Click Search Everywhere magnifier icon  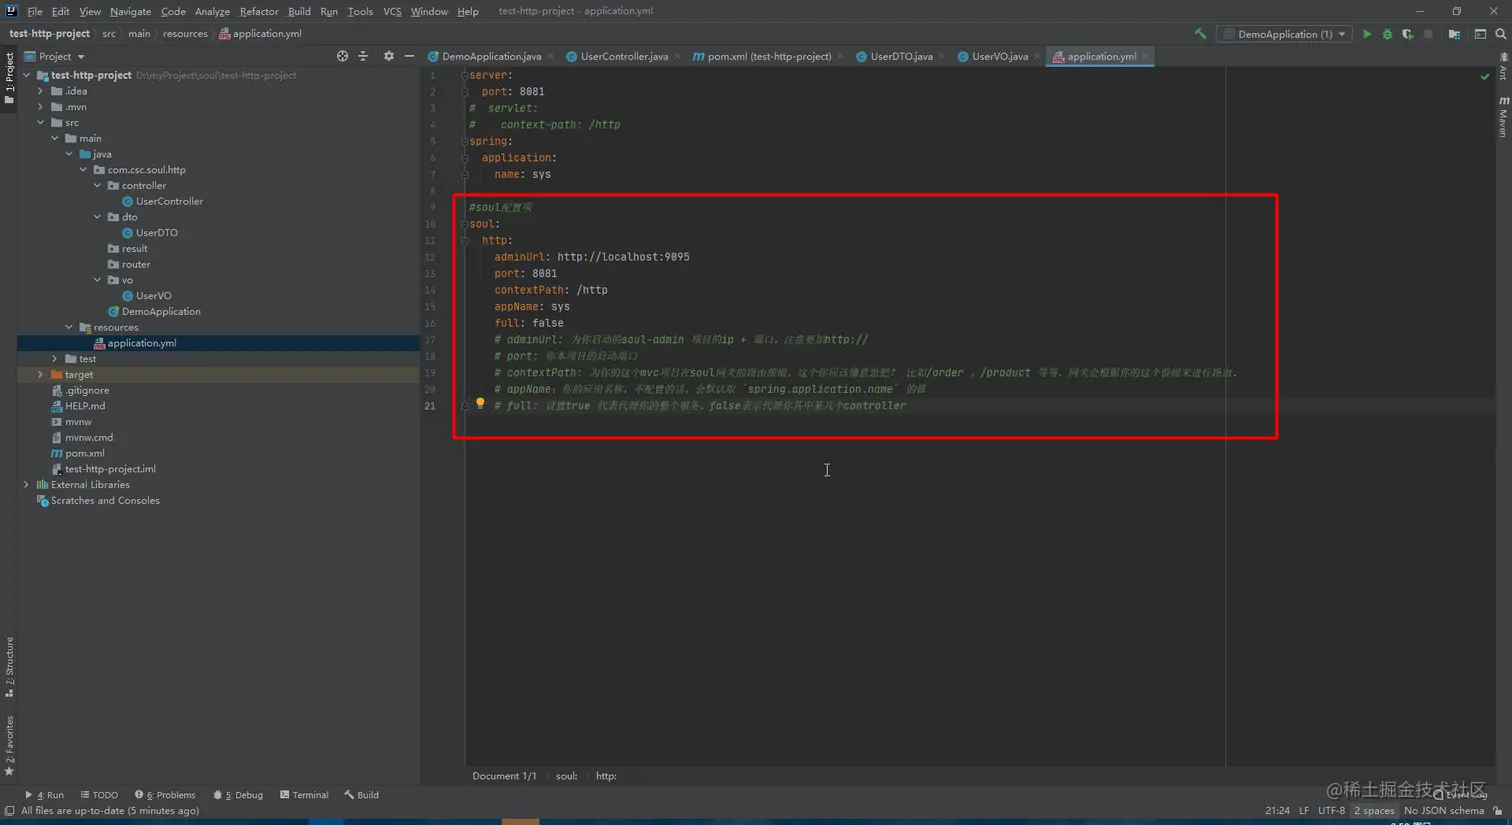(1501, 34)
